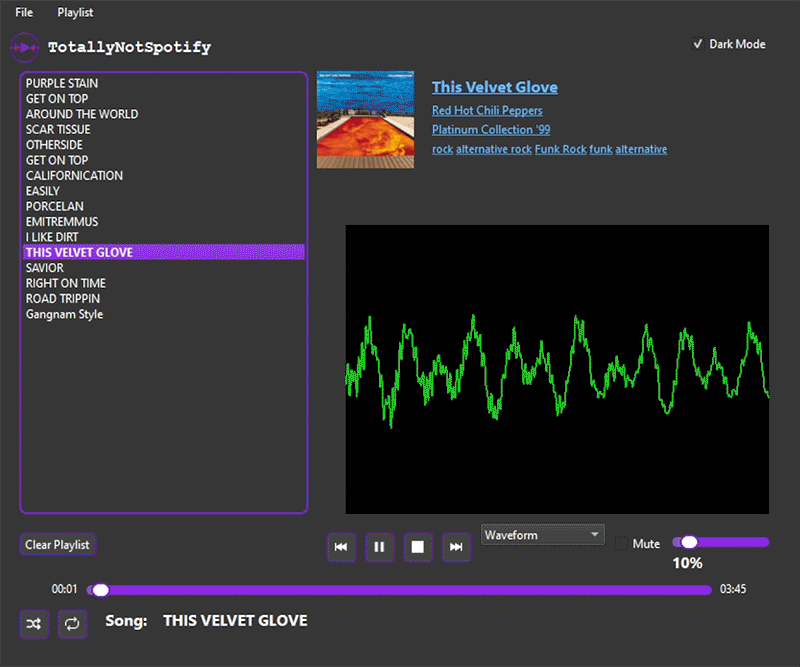Stop playback of This Velvet Glove

[x=418, y=547]
